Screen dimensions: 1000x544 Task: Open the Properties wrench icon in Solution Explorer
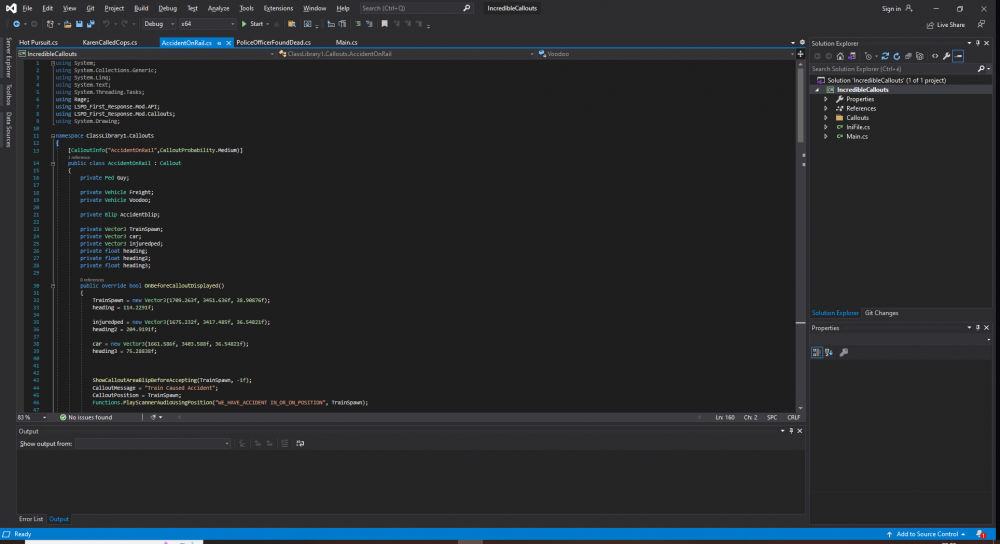click(x=946, y=56)
